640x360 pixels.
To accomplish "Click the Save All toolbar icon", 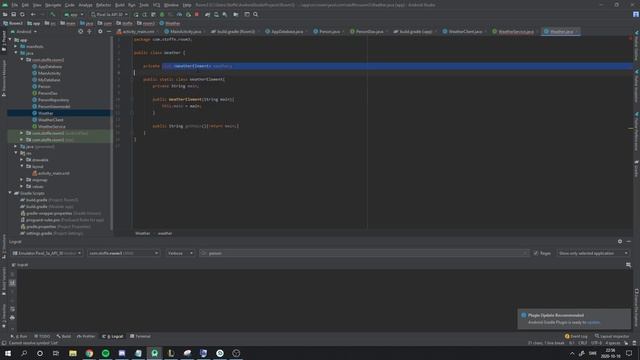I will [x=13, y=14].
